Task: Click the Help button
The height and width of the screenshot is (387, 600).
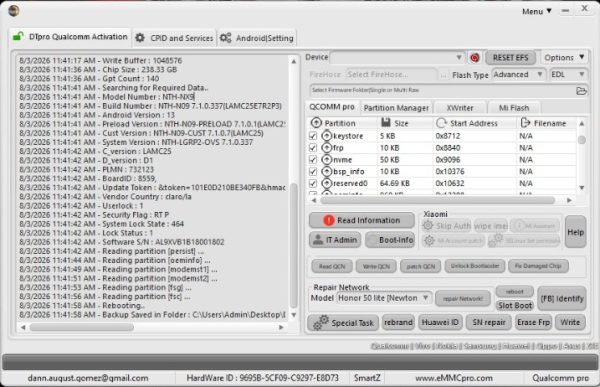Action: point(575,232)
